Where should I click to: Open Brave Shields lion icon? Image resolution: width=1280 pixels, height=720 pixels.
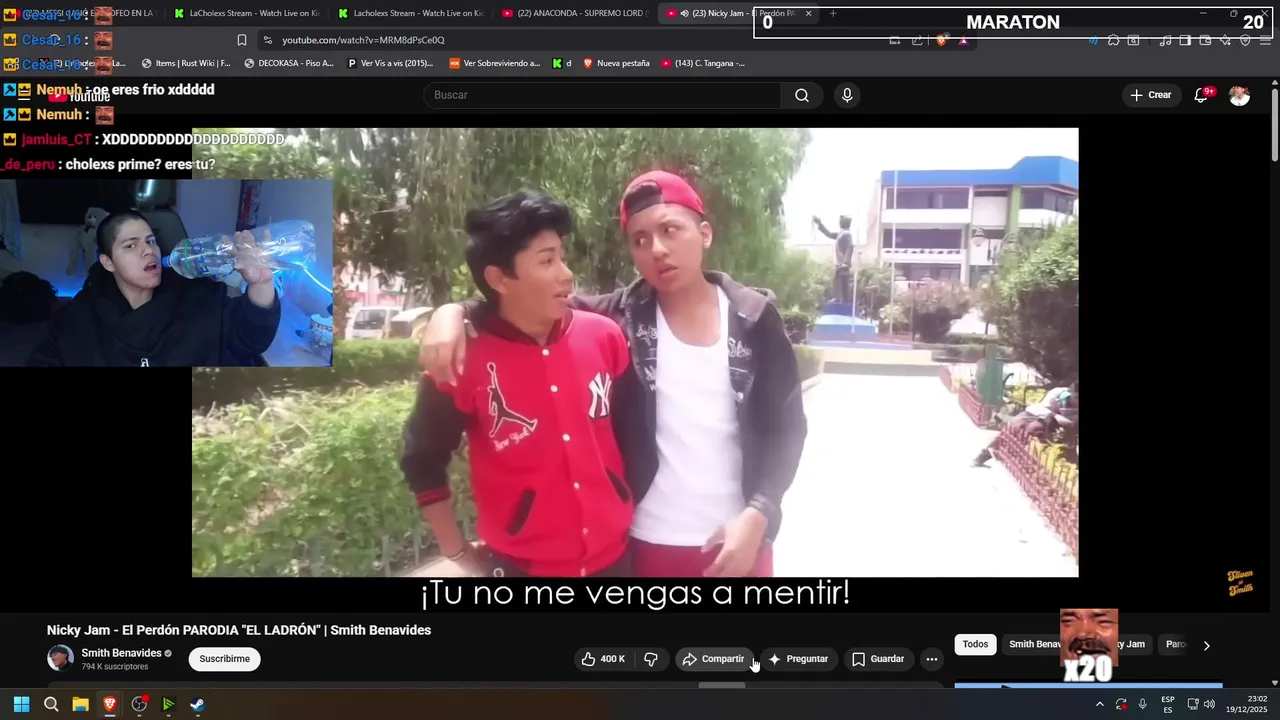[x=941, y=40]
